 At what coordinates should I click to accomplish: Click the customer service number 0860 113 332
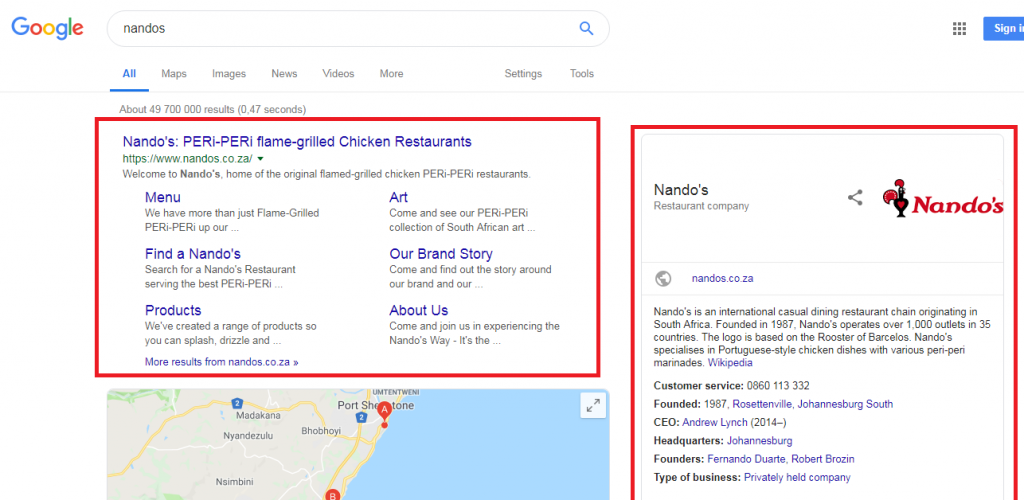(778, 386)
